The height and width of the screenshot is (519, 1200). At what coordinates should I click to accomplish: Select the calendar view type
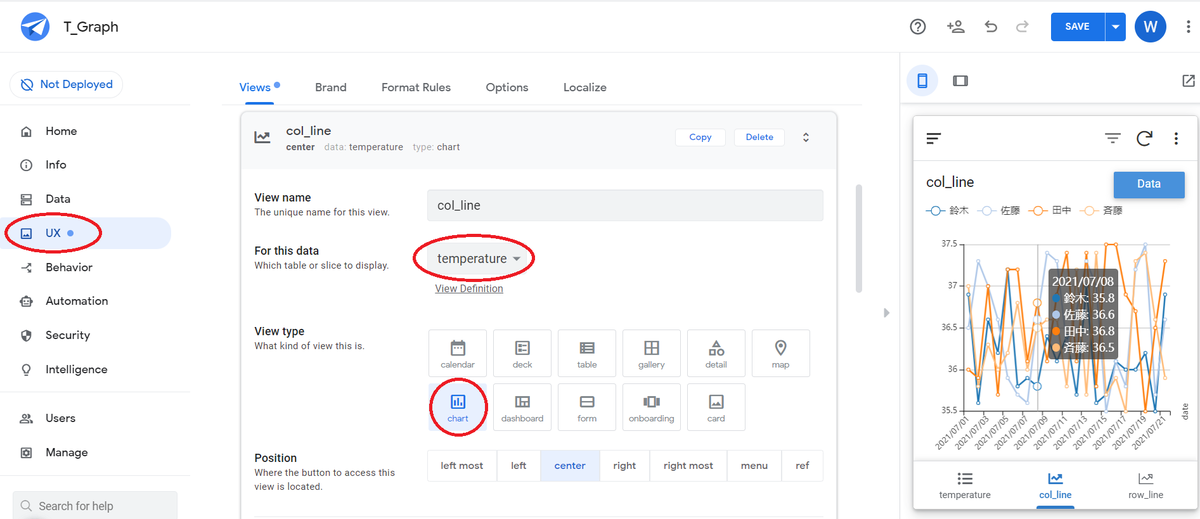pos(458,354)
